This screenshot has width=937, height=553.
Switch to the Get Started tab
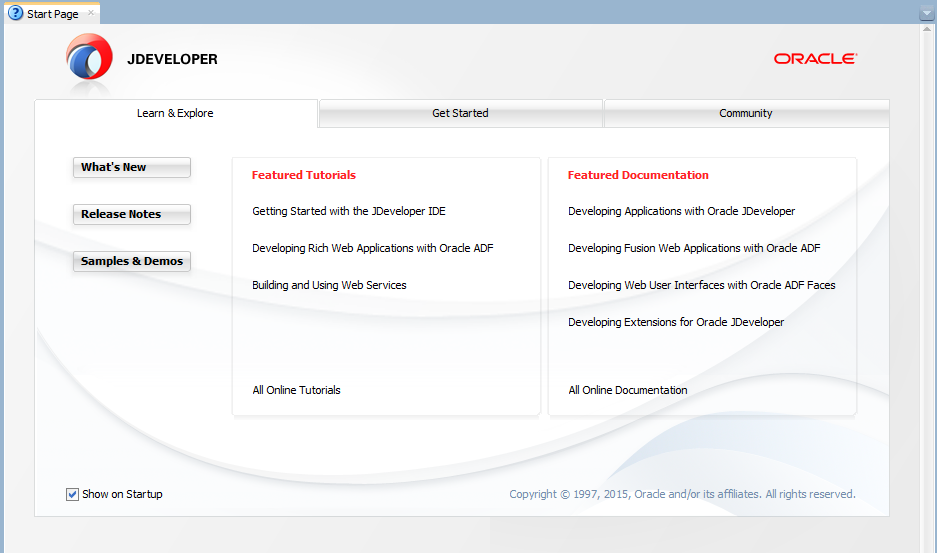pos(460,114)
